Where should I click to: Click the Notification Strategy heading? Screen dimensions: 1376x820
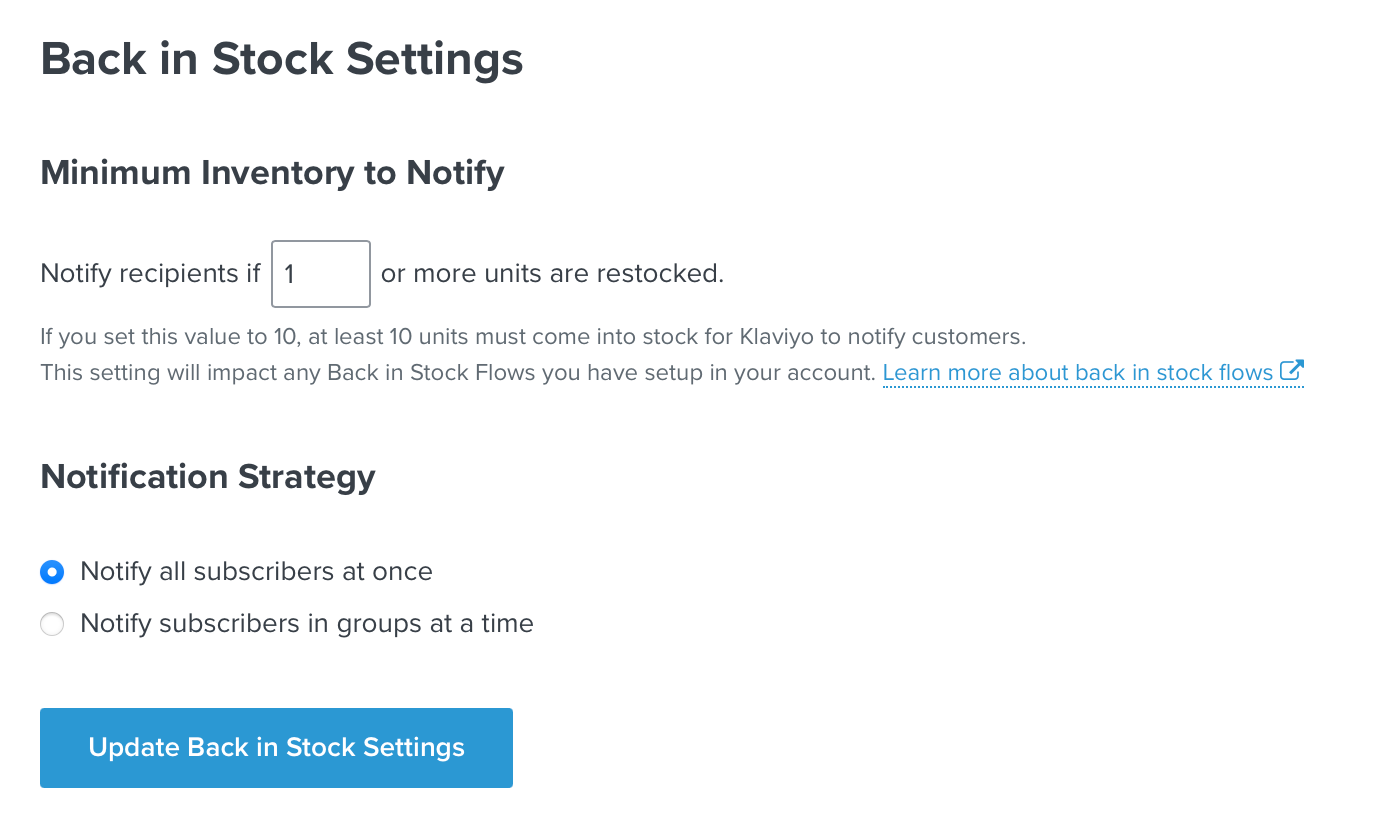click(208, 477)
